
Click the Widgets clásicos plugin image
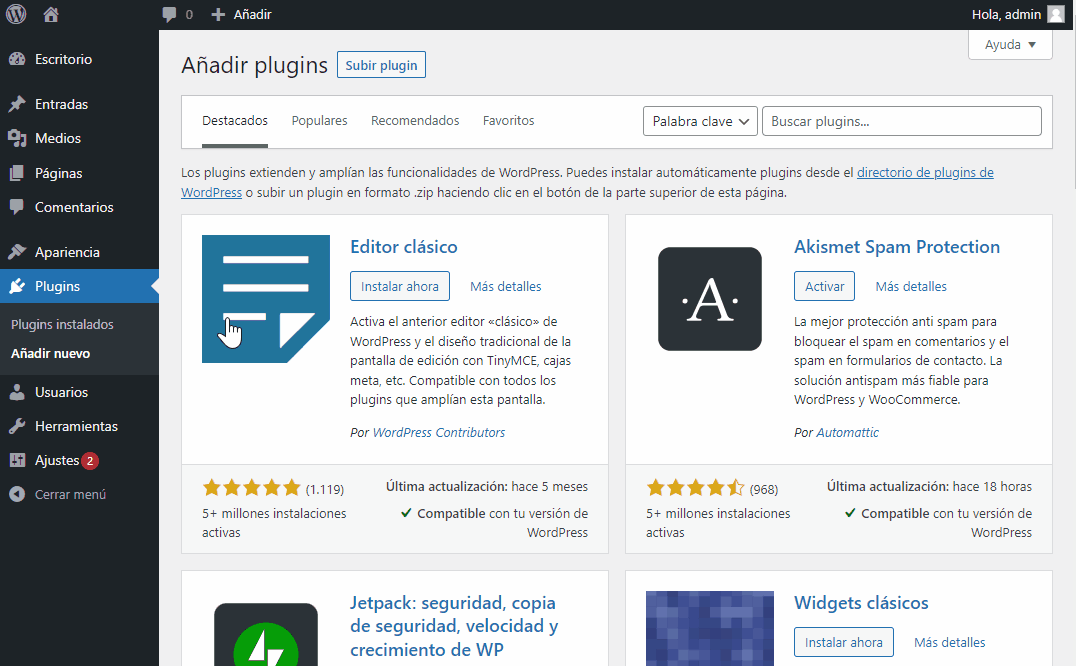pyautogui.click(x=710, y=628)
